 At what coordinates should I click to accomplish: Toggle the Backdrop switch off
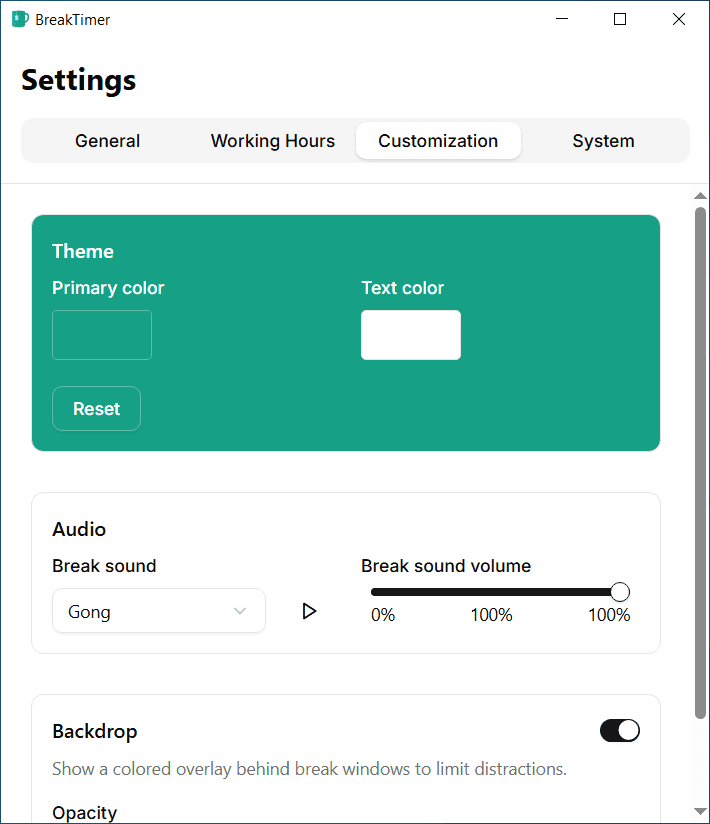pyautogui.click(x=619, y=731)
